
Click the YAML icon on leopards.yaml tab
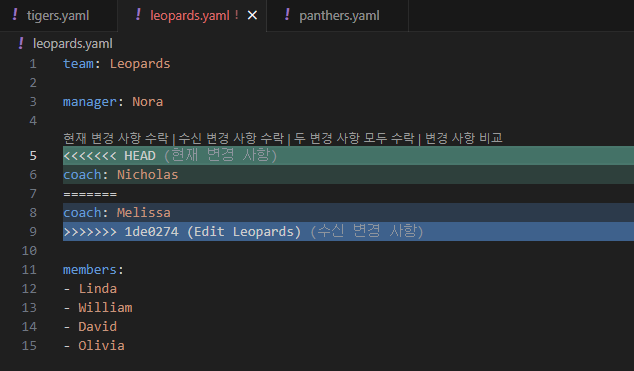point(138,15)
